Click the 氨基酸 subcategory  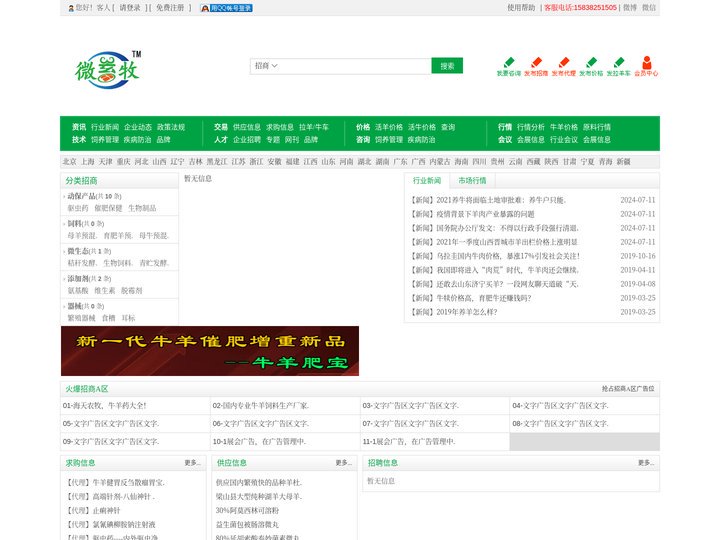click(78, 291)
